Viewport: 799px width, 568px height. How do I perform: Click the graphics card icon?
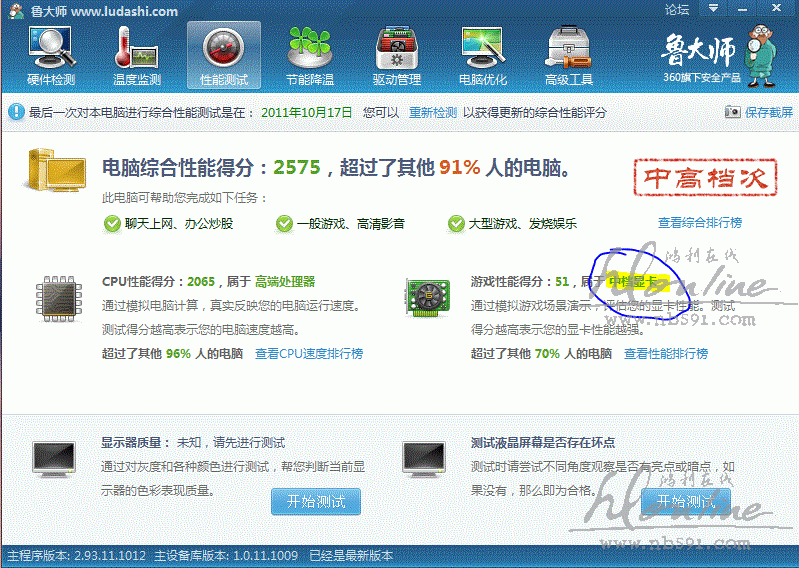pyautogui.click(x=428, y=297)
